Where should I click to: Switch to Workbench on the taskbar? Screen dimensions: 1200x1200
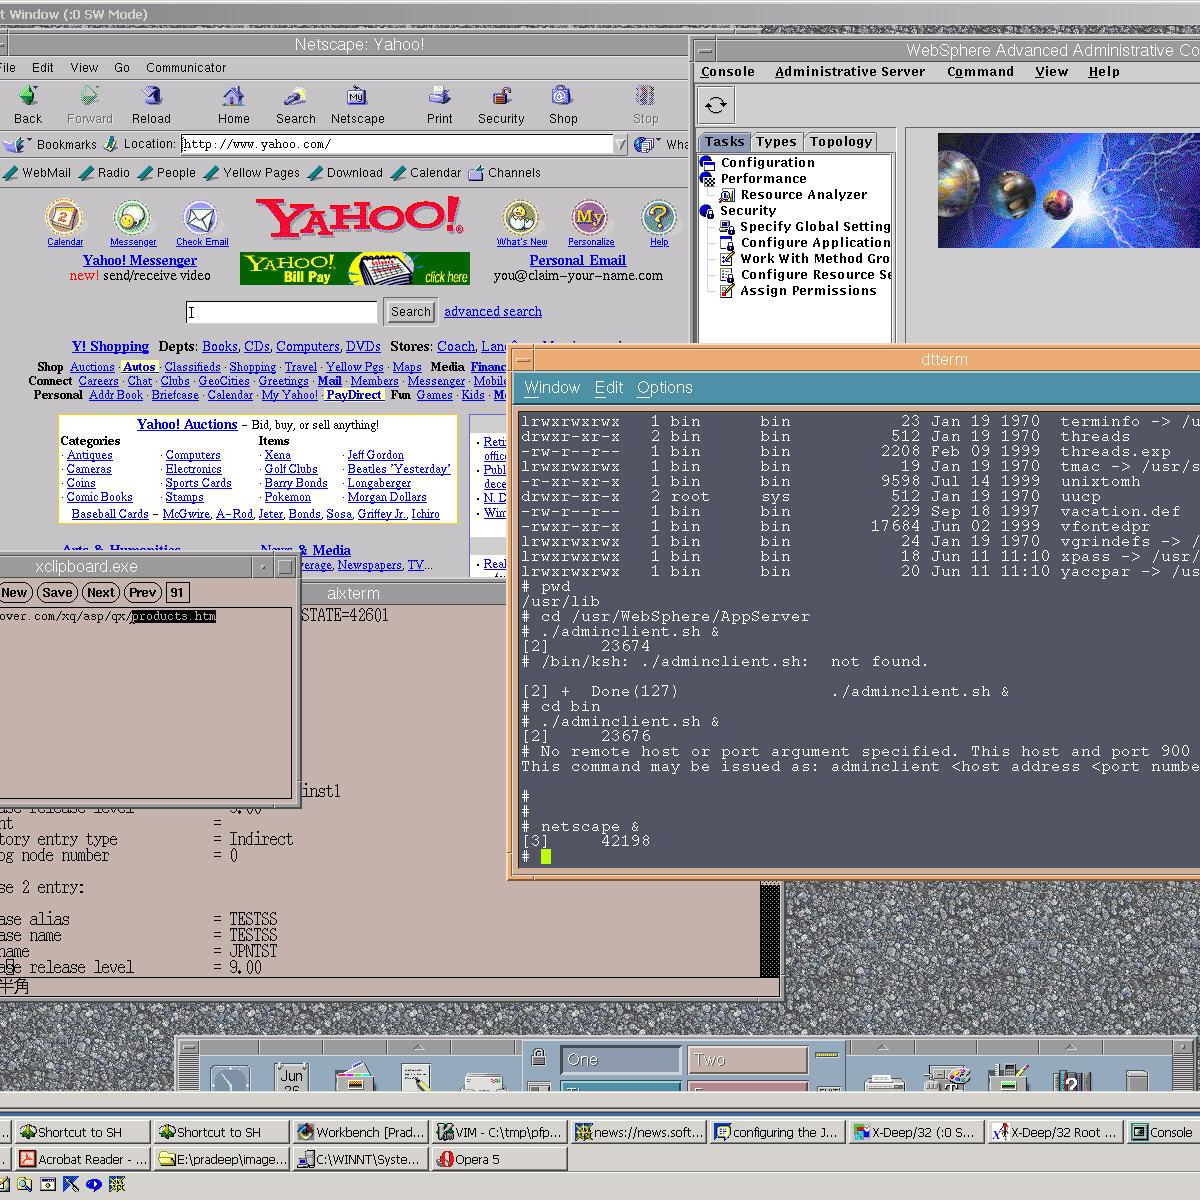tap(362, 1132)
